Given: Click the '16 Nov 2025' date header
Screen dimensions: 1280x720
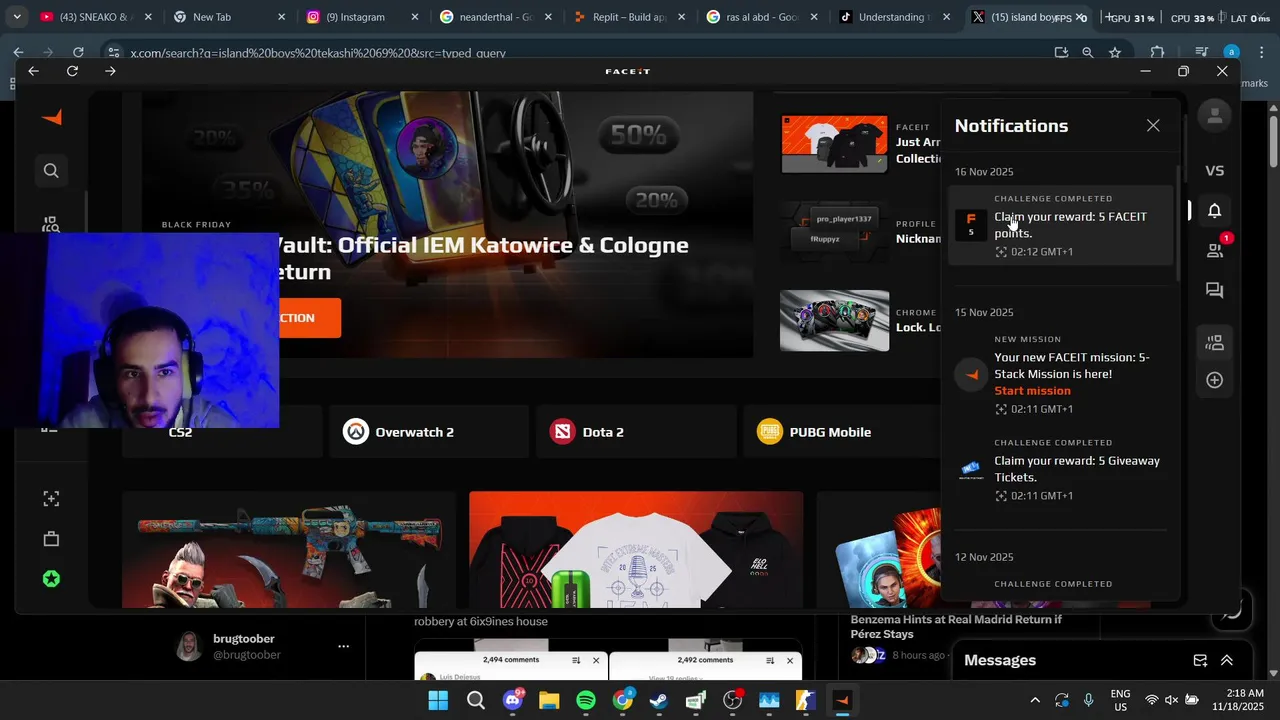Looking at the screenshot, I should click(984, 172).
